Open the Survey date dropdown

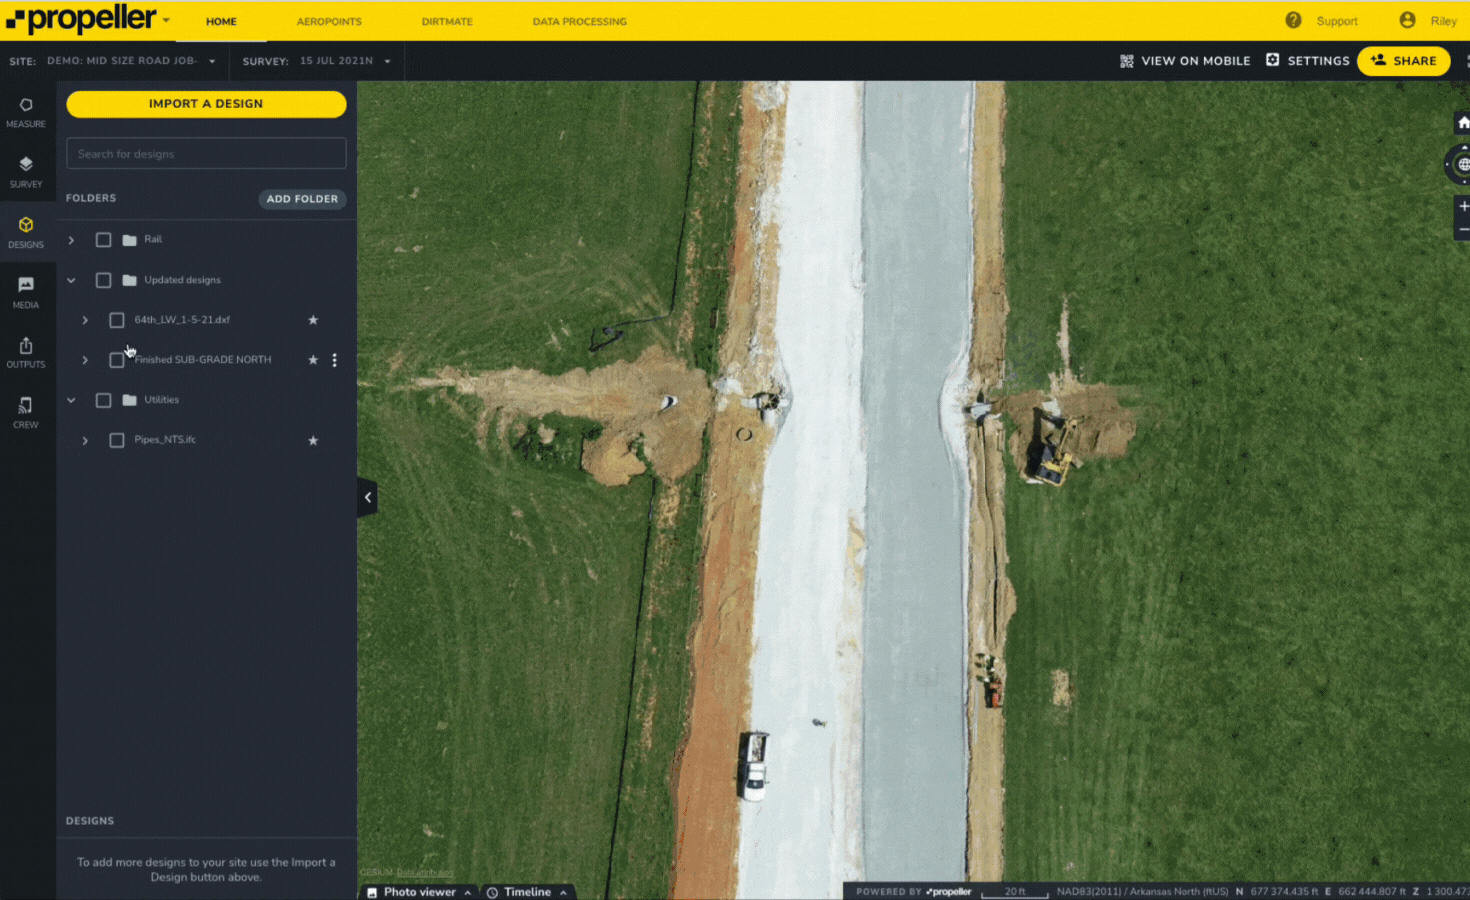(x=387, y=60)
